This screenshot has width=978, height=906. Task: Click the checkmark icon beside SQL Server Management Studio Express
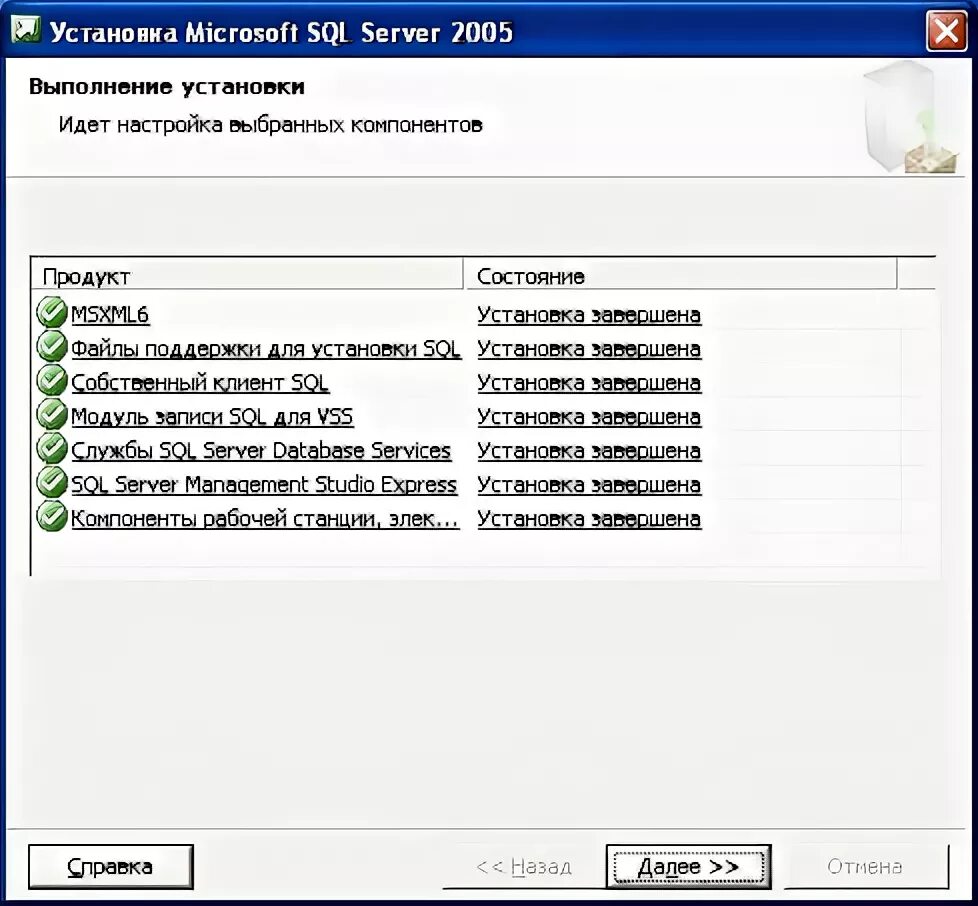[52, 482]
